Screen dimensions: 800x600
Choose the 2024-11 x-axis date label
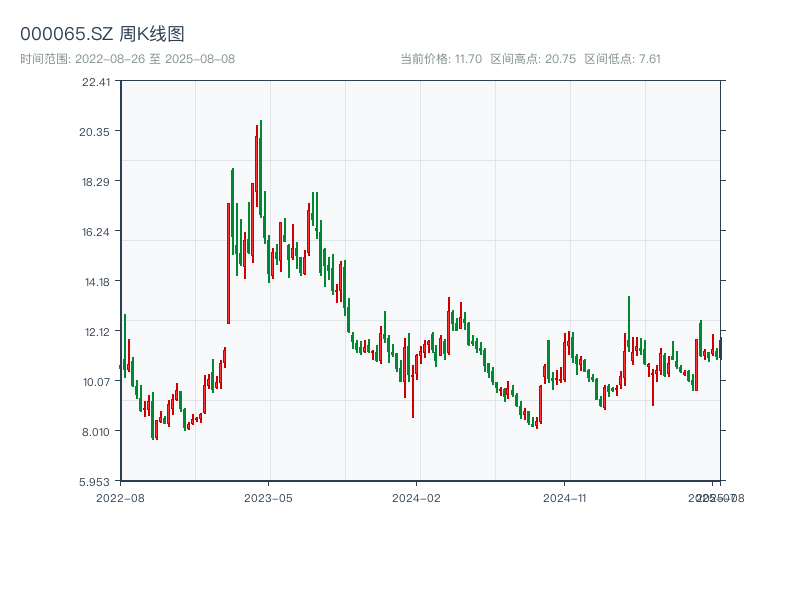tap(566, 497)
